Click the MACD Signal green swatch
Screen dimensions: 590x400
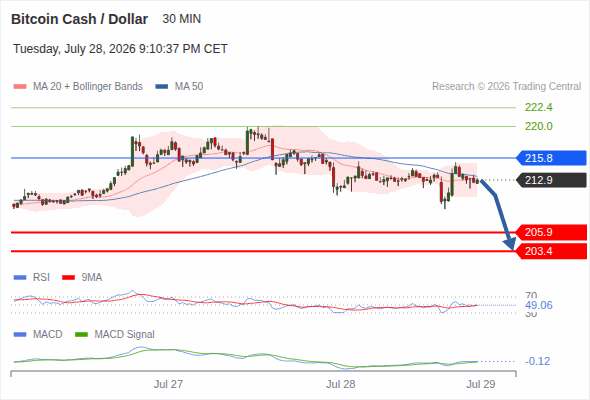[x=82, y=335]
